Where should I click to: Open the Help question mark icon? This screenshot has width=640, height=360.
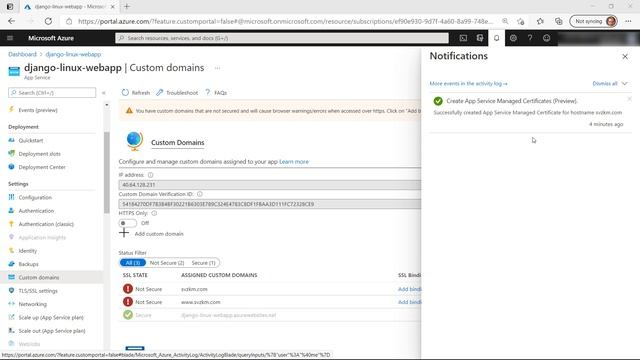(530, 38)
